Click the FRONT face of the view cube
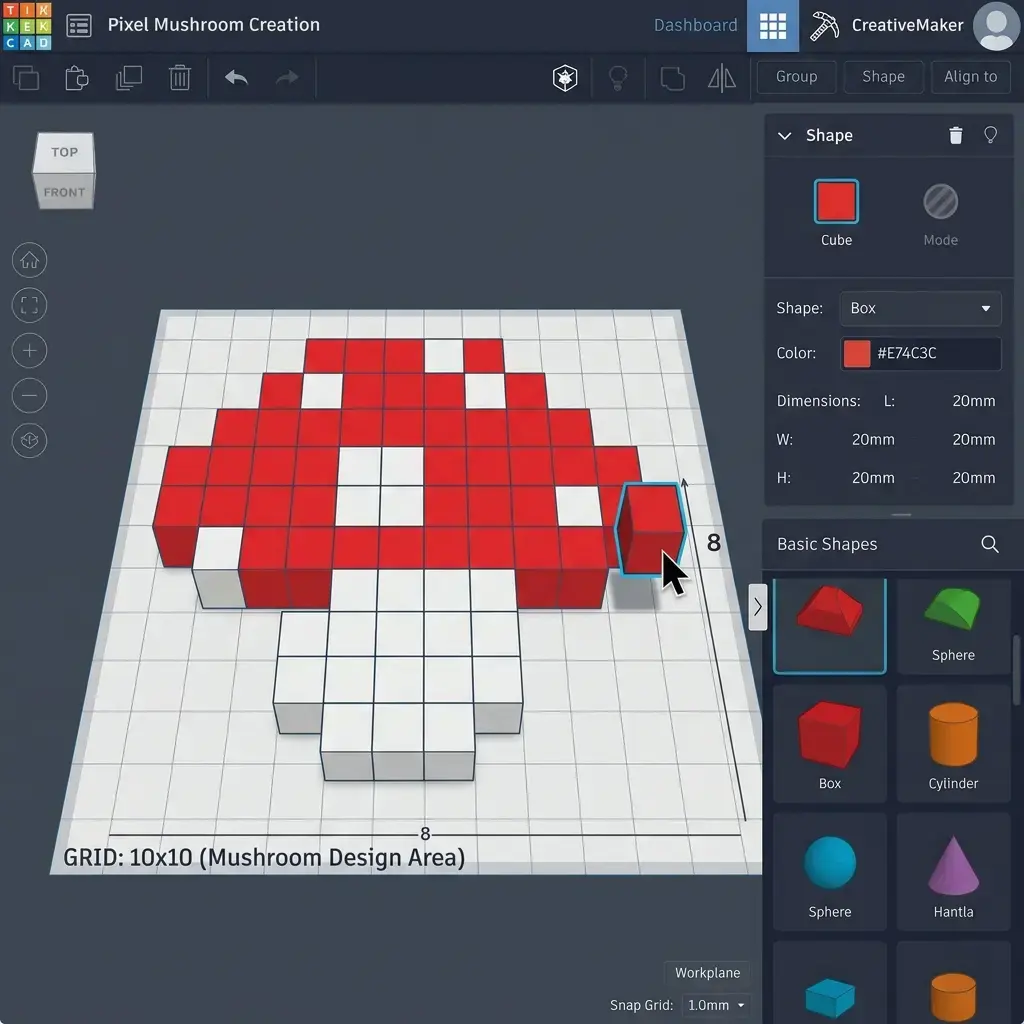The height and width of the screenshot is (1024, 1024). tap(64, 192)
